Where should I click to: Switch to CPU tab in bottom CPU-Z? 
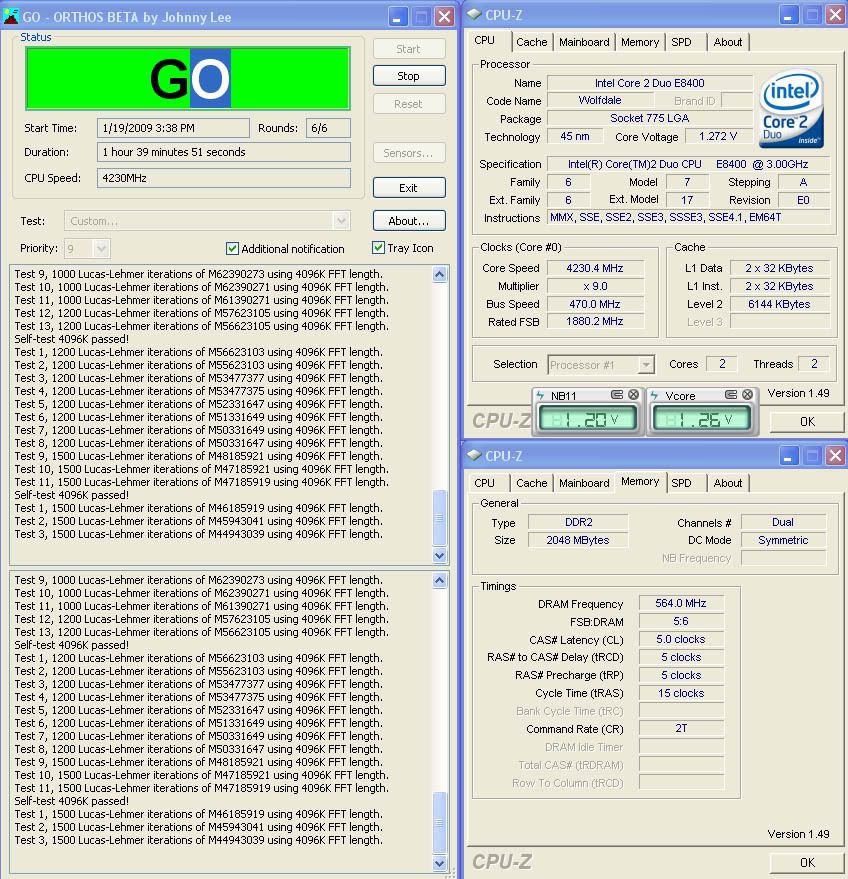[484, 483]
